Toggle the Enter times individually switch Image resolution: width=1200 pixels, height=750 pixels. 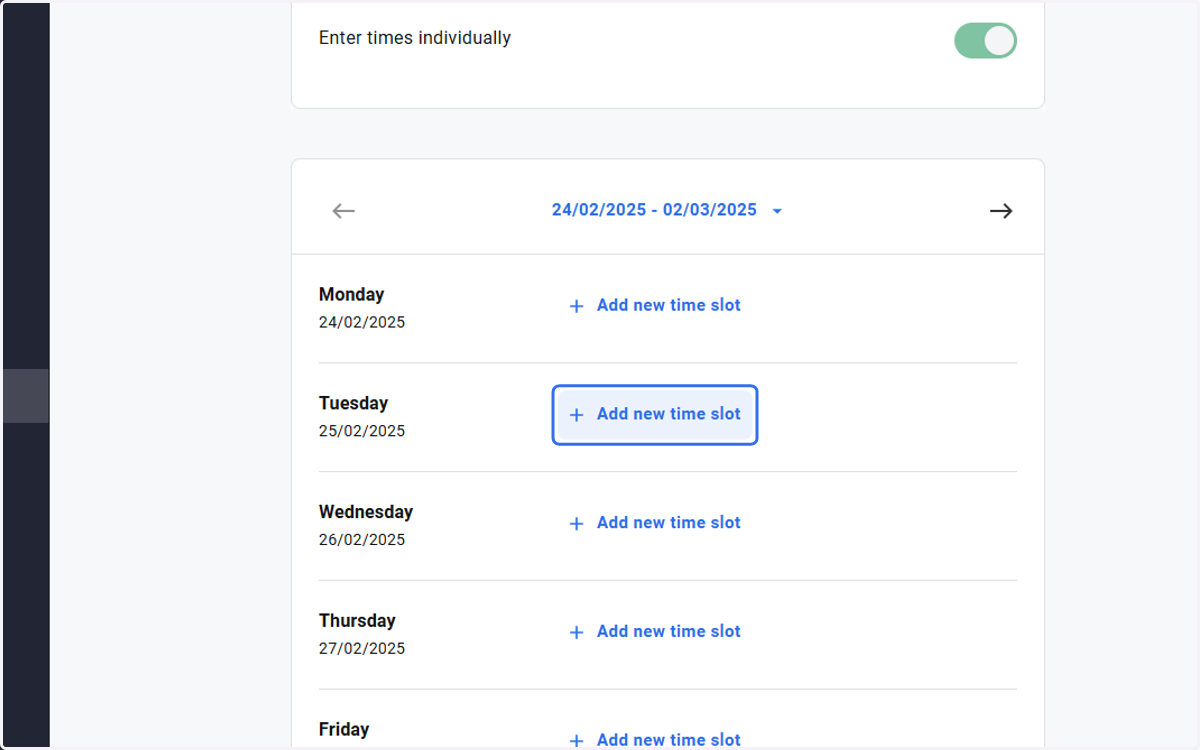click(985, 41)
